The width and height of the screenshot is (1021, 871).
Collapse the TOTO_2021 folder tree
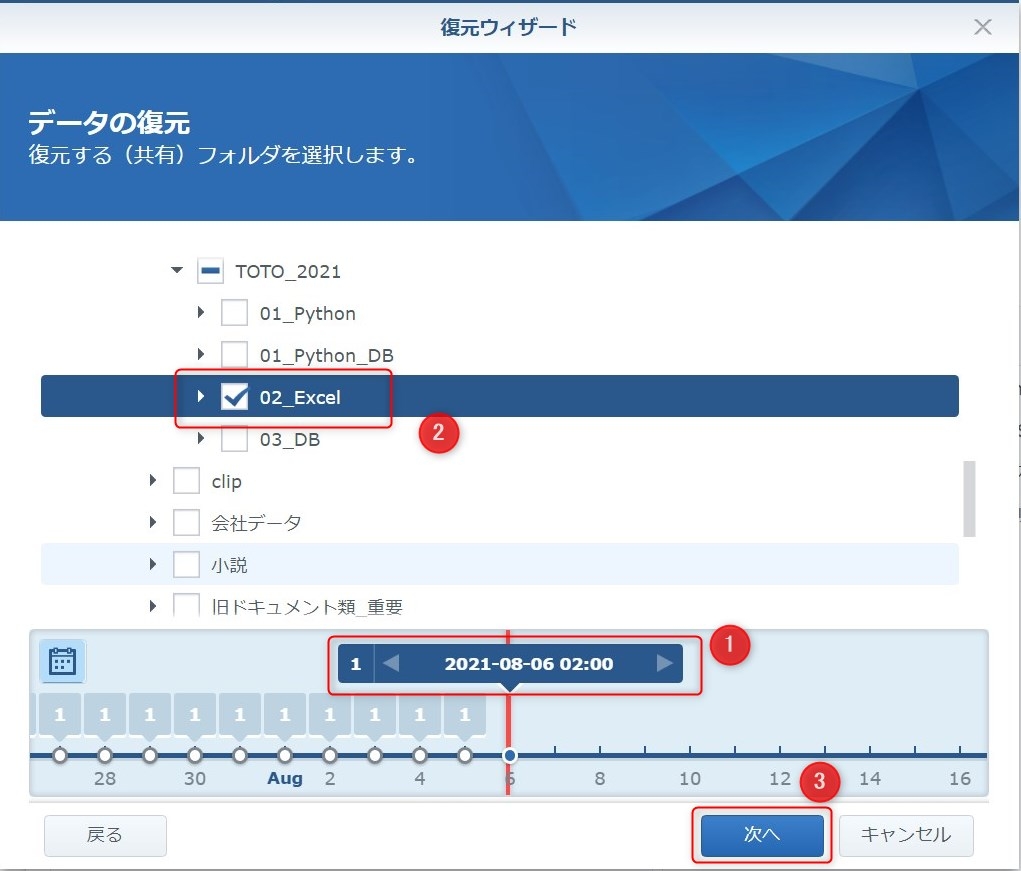(x=177, y=271)
